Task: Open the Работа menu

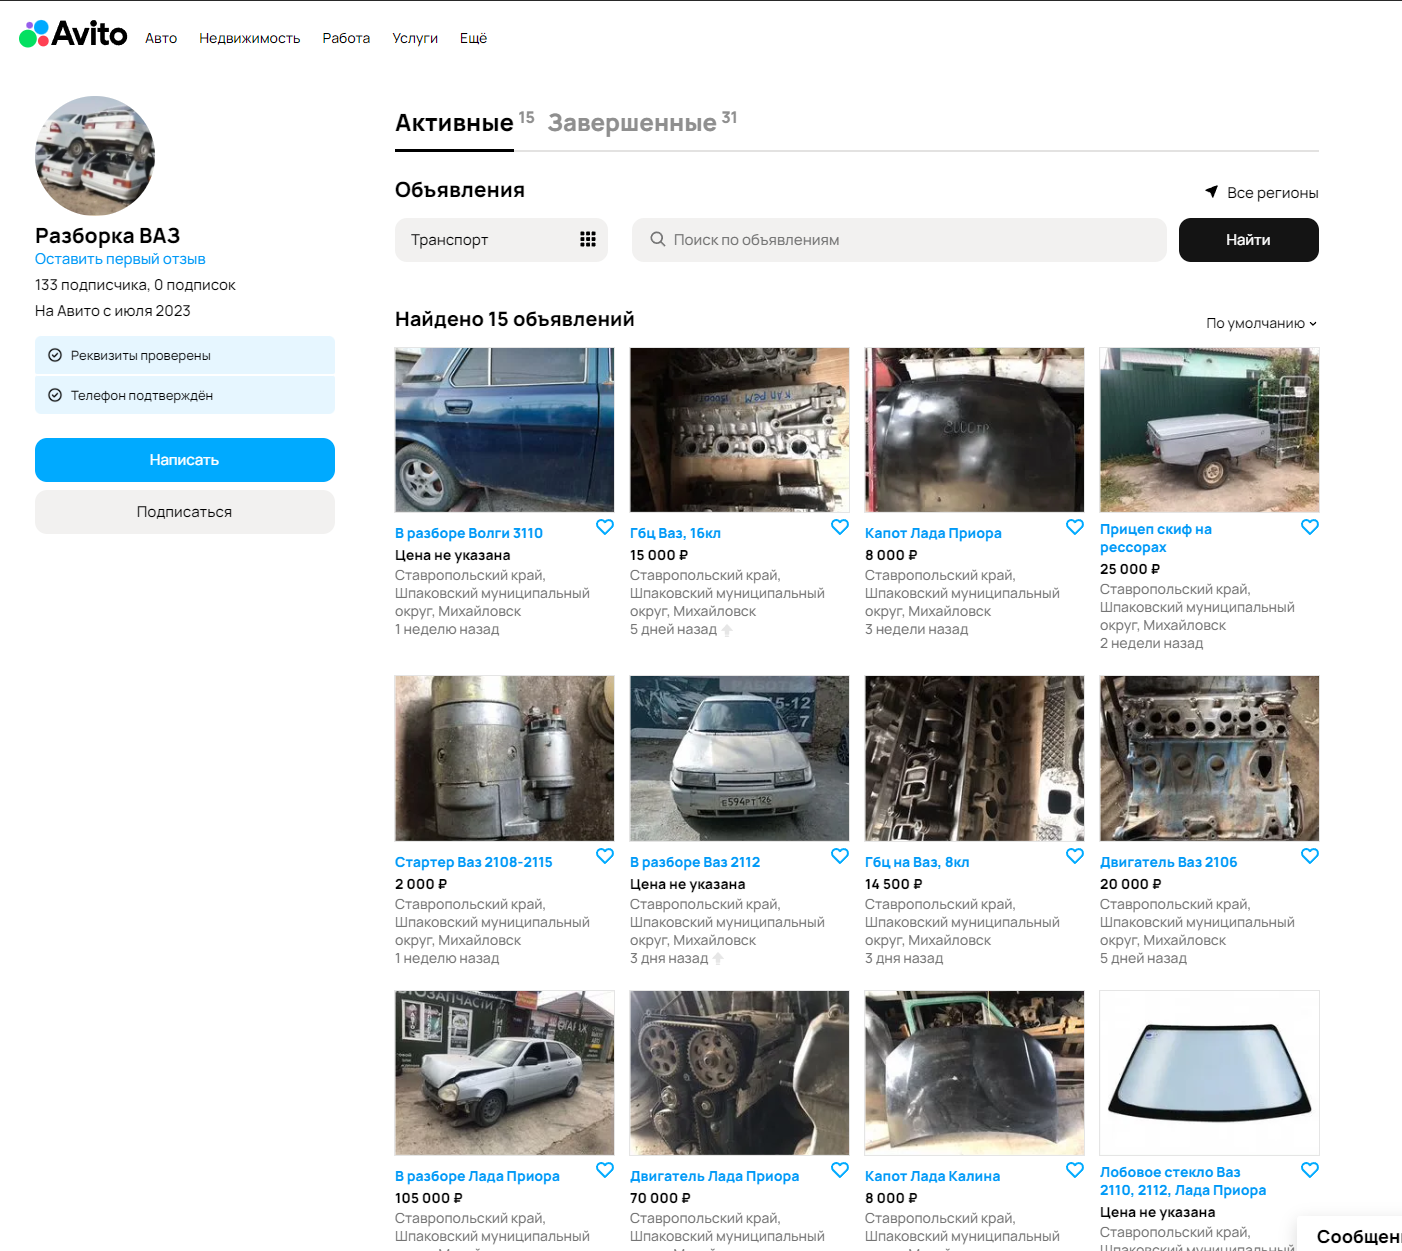Action: 346,38
